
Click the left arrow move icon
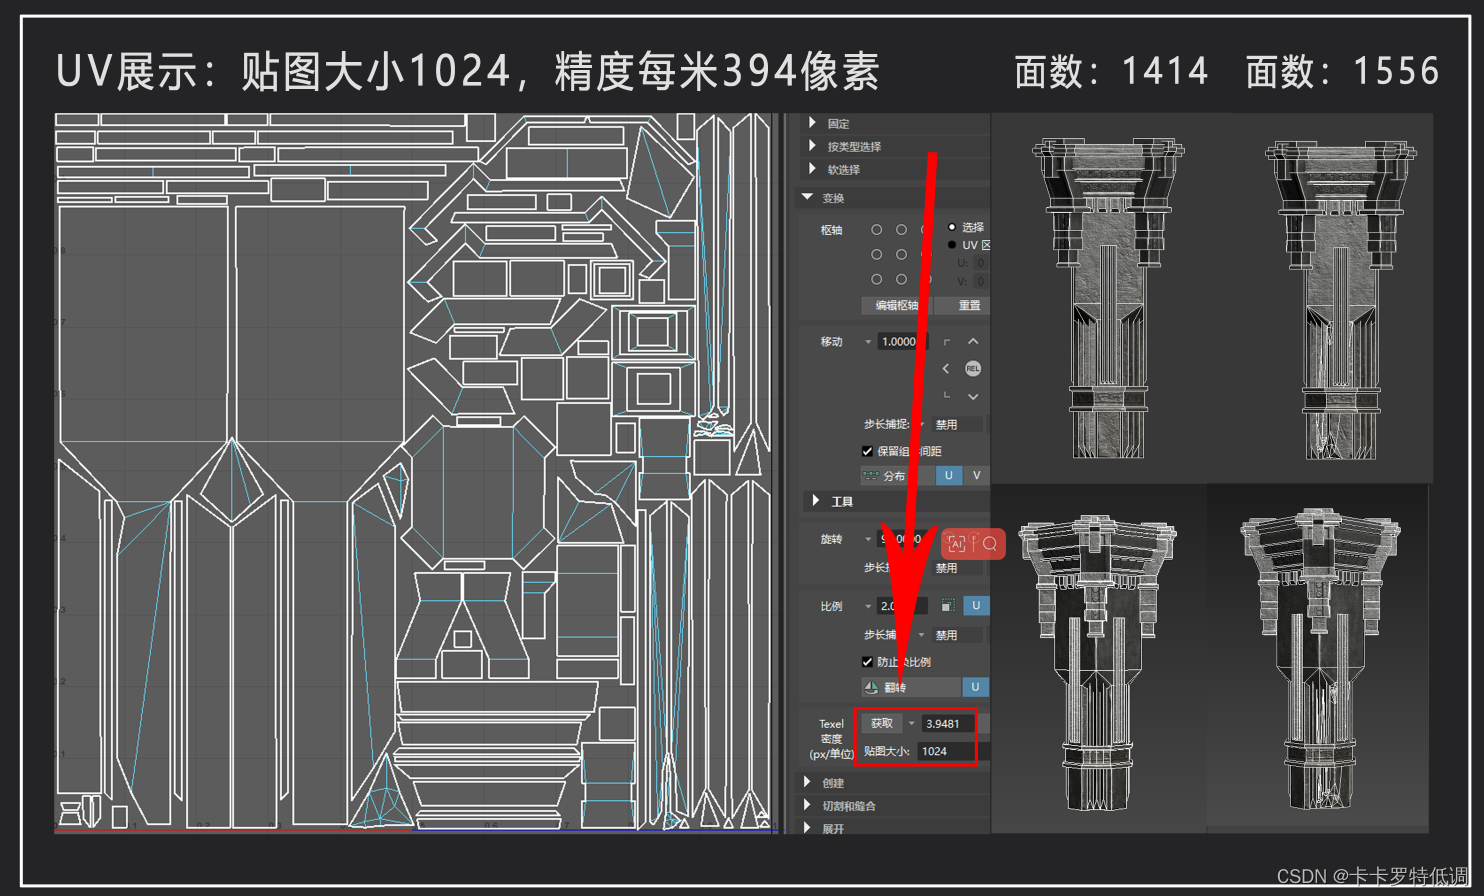point(946,369)
